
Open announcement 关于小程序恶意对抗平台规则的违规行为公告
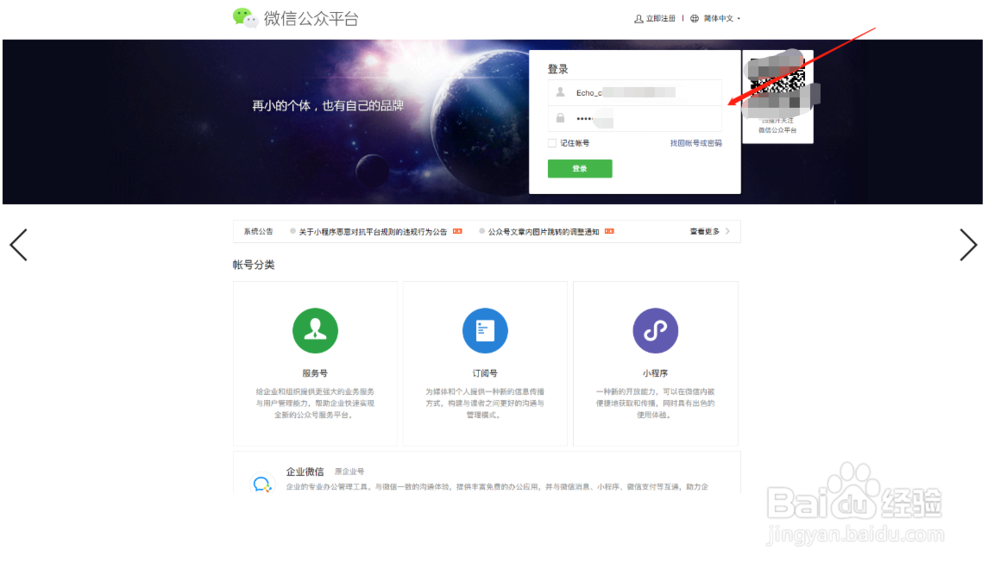[x=373, y=232]
